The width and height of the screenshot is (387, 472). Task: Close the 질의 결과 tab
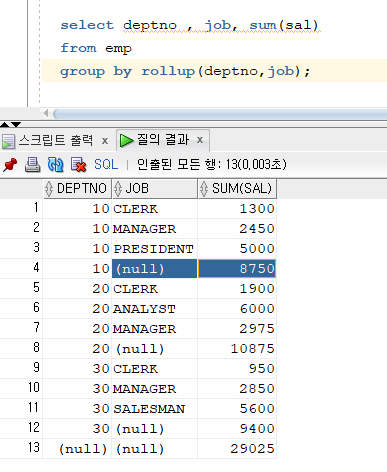200,140
